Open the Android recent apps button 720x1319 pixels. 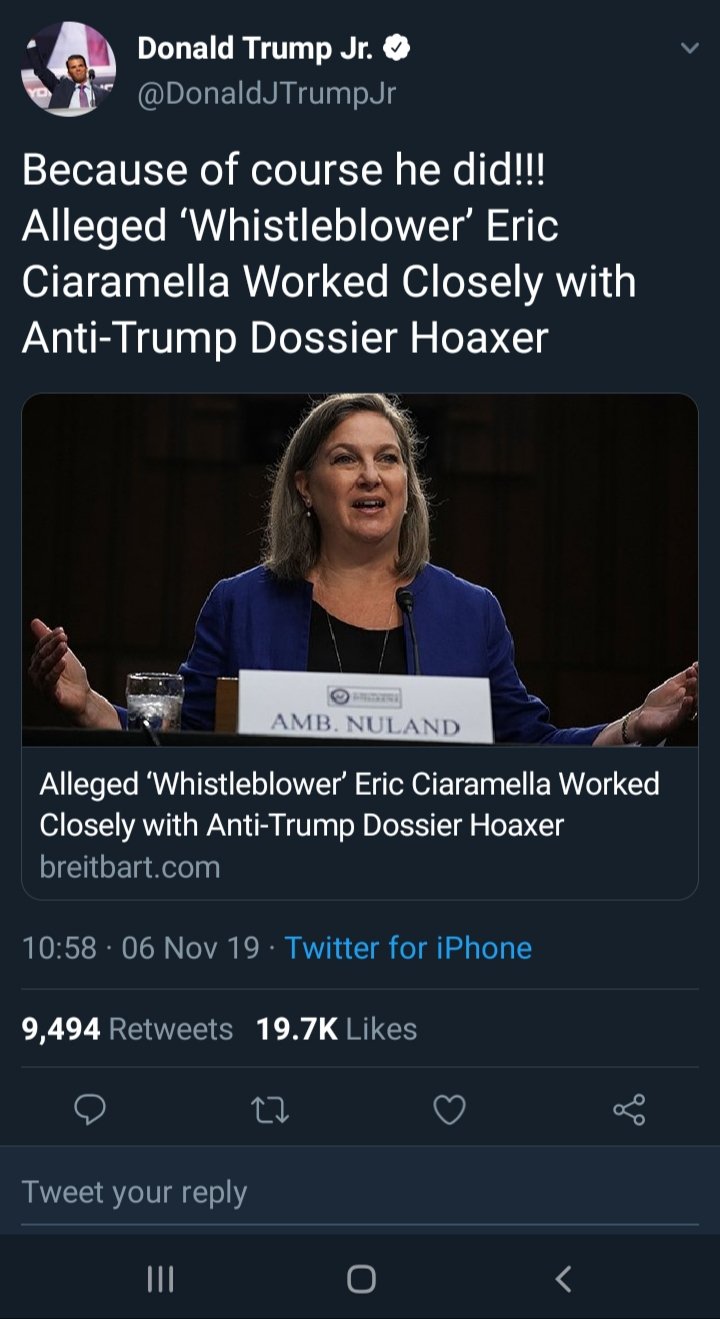click(x=161, y=1278)
